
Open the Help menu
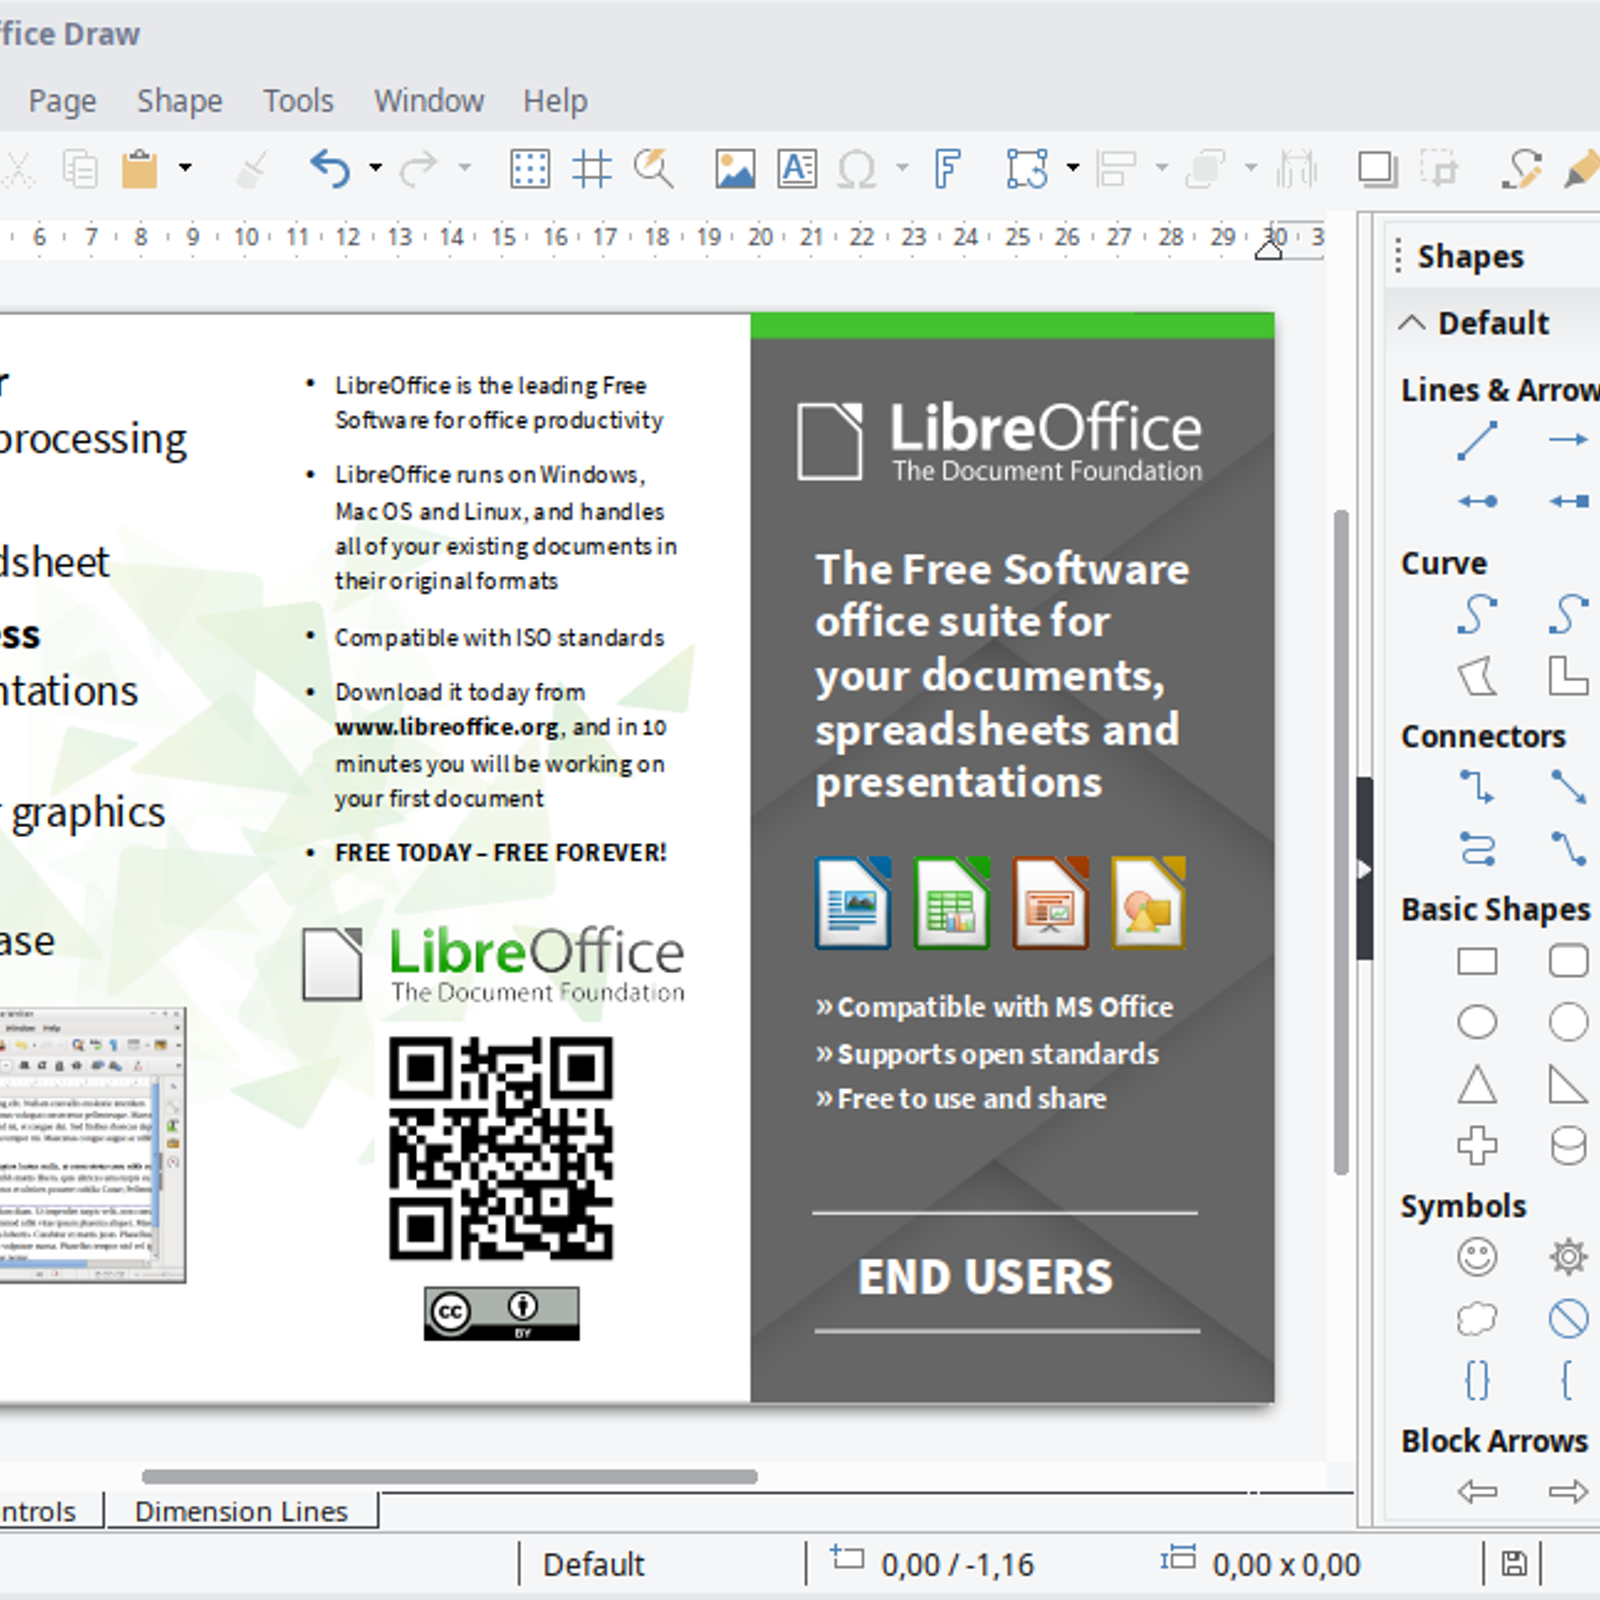[555, 101]
